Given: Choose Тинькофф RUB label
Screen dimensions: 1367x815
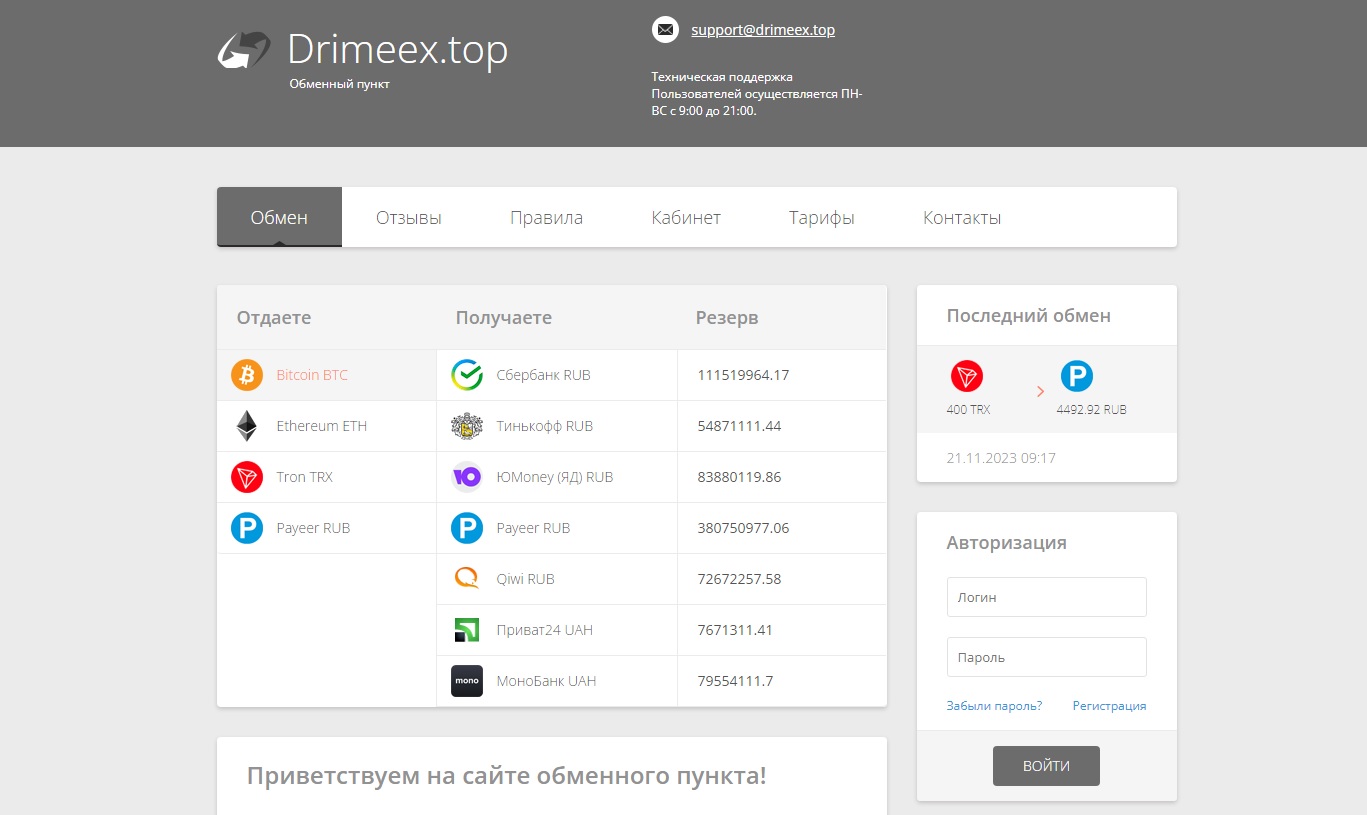Looking at the screenshot, I should coord(545,426).
